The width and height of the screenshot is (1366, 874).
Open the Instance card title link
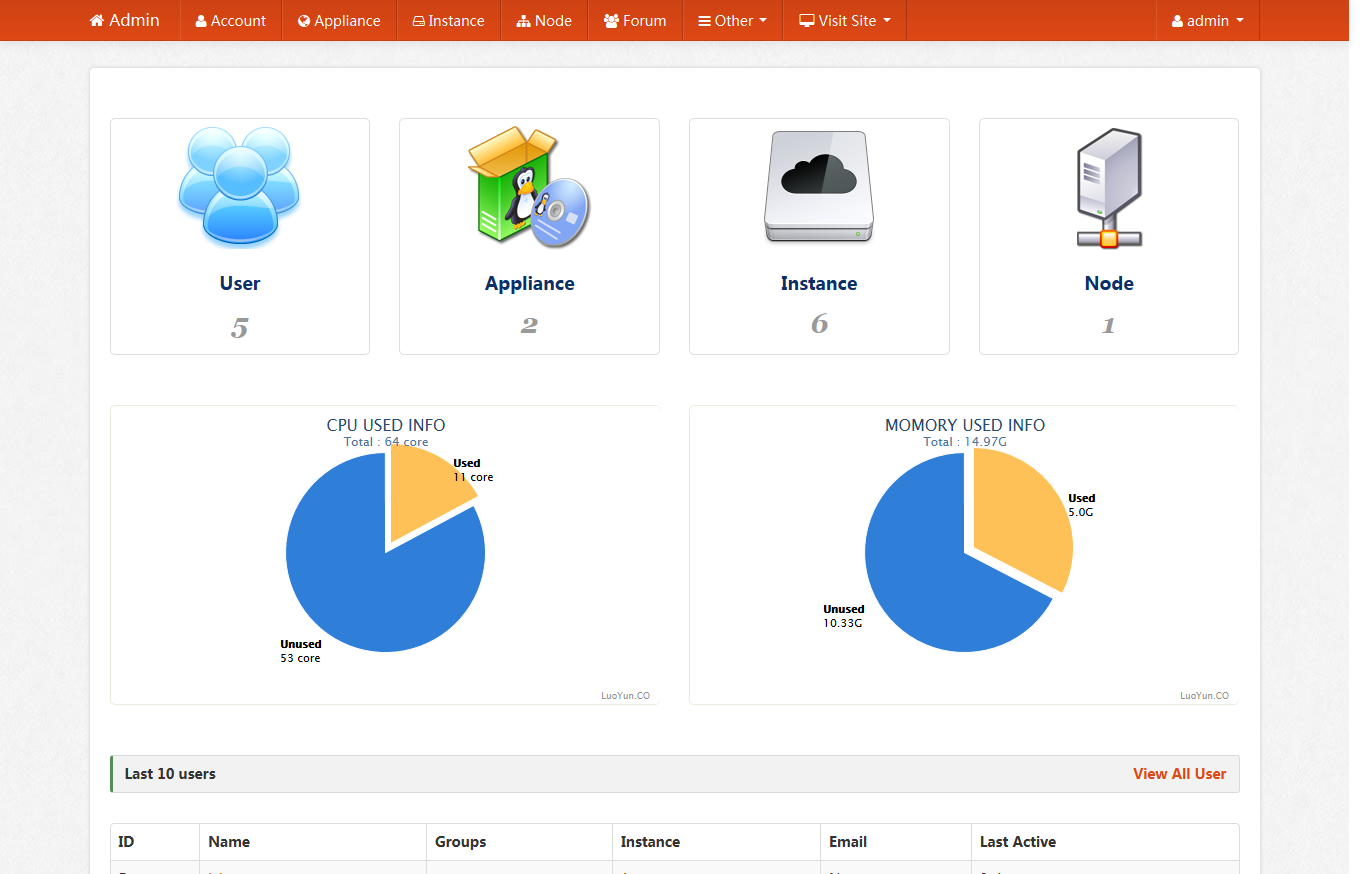click(x=819, y=283)
